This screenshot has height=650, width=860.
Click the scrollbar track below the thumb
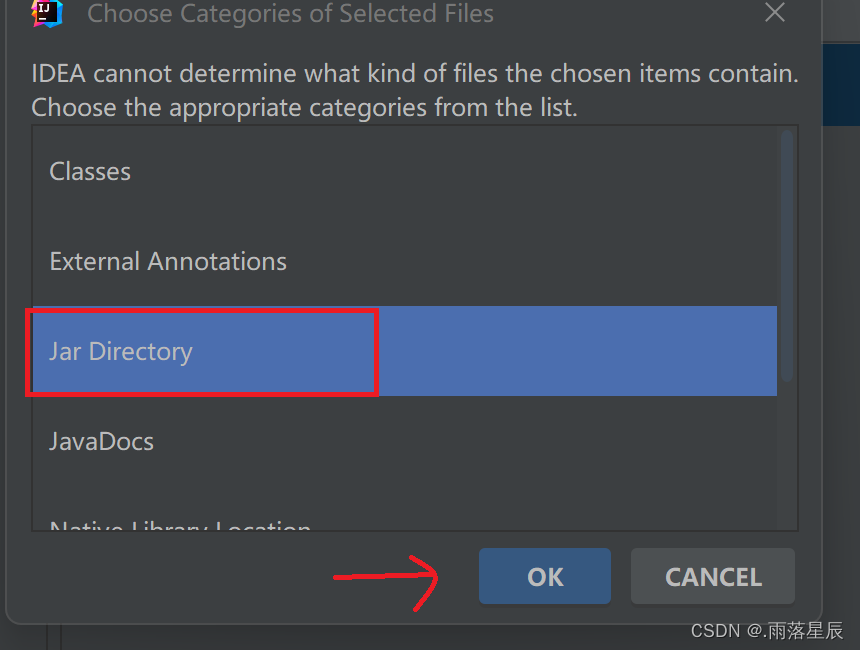coord(787,455)
